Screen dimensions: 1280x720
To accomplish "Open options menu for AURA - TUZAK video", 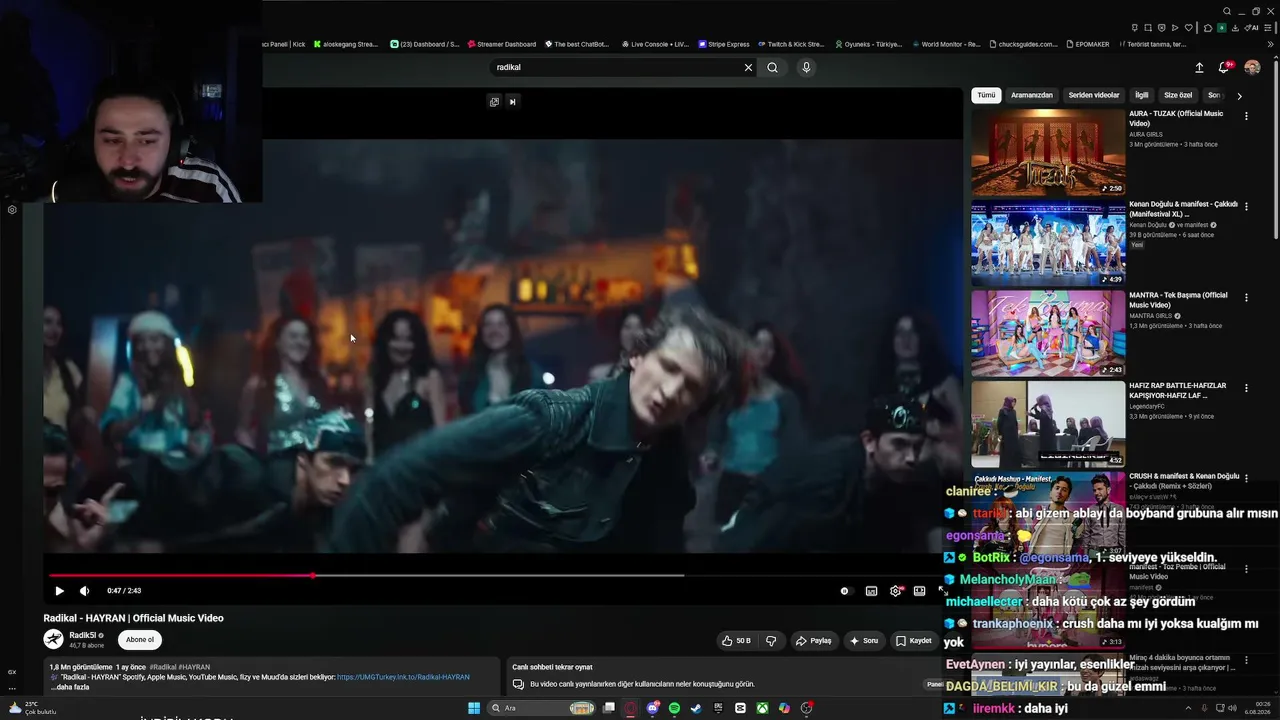I will [1246, 116].
